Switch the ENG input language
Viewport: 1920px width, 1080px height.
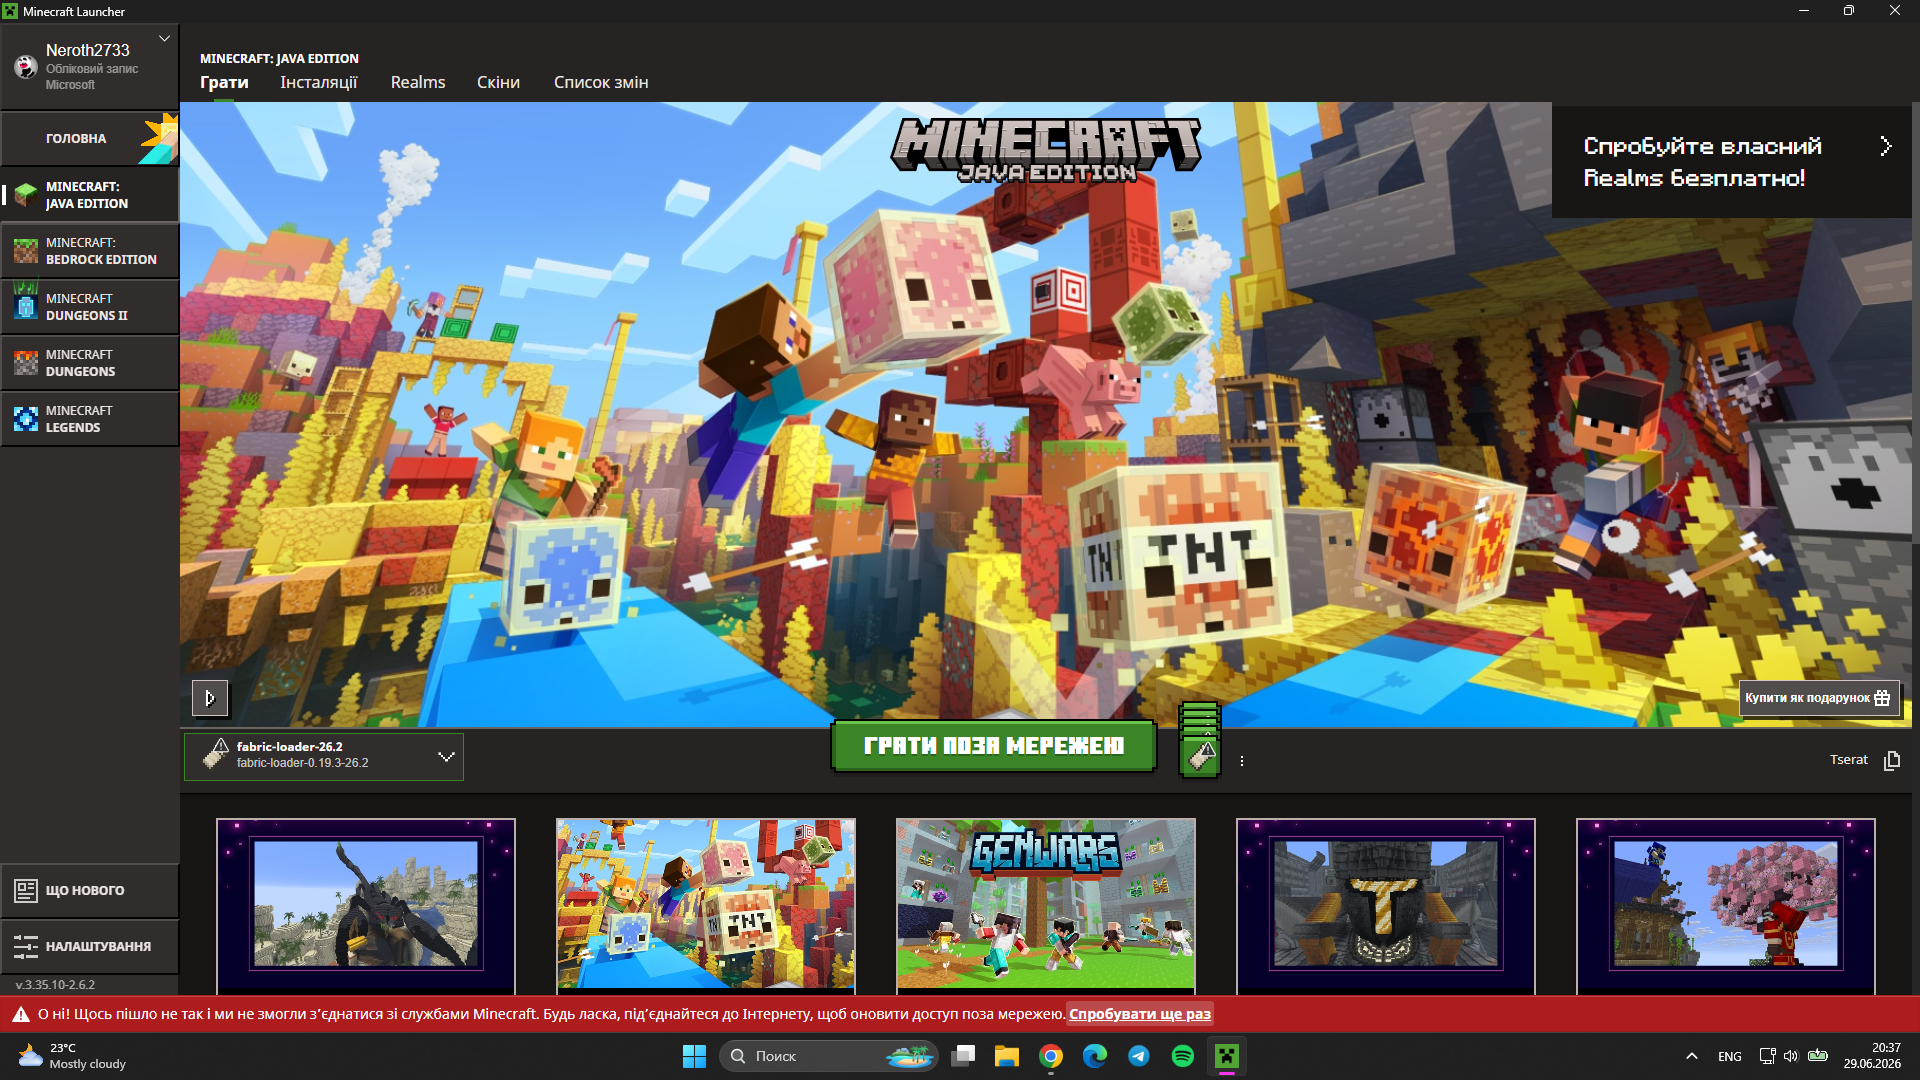[1730, 1056]
